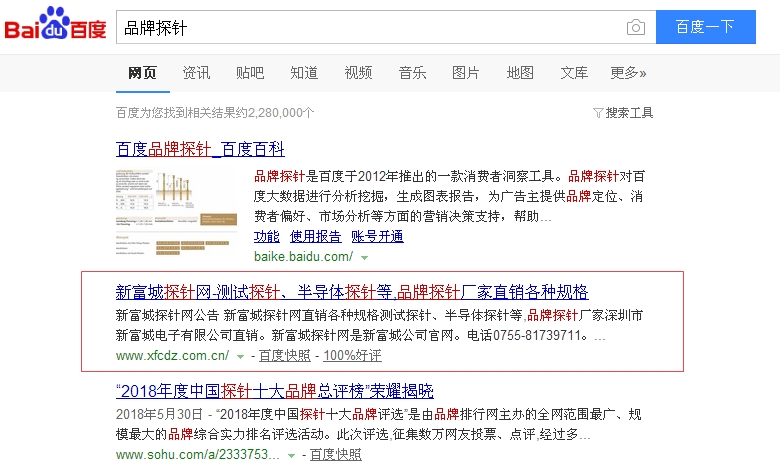Expand the 更多» menu
This screenshot has height=466, width=780.
(628, 73)
